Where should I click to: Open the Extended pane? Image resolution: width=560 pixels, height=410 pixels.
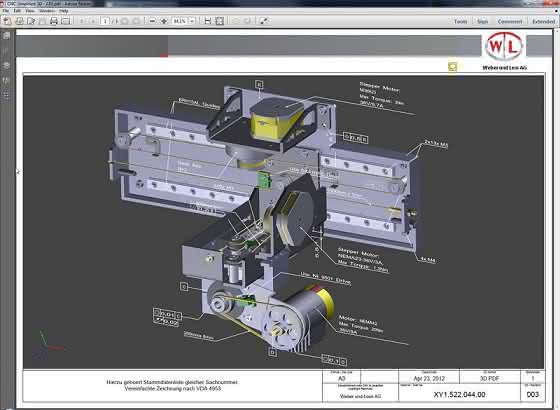(543, 21)
